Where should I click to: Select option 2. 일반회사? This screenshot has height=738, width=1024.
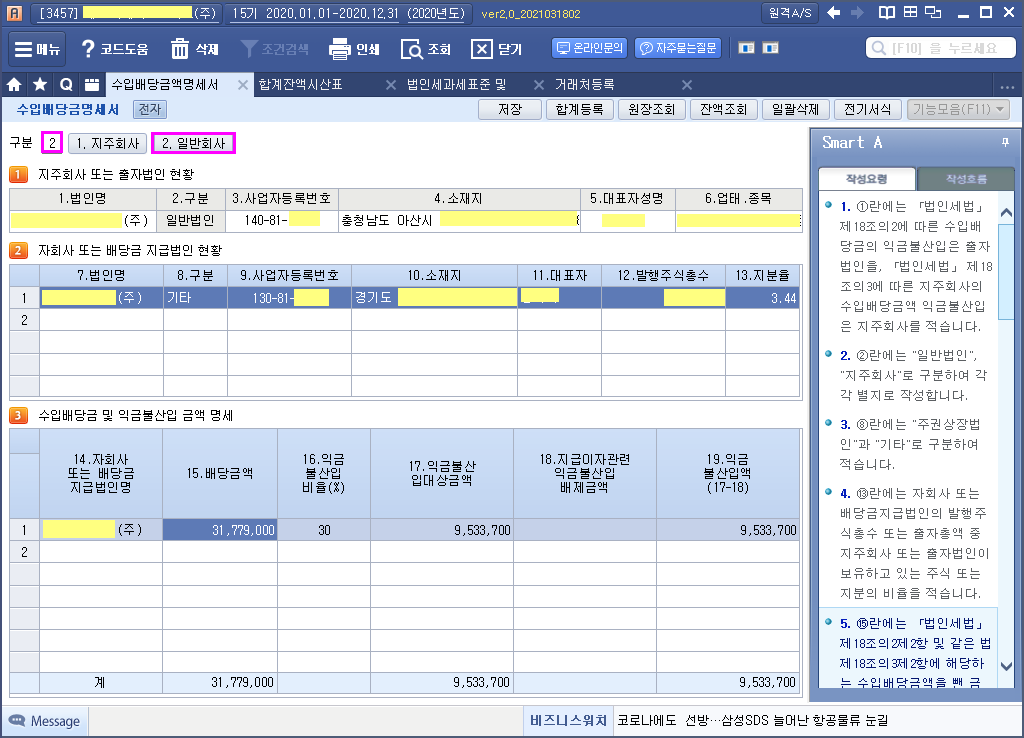point(193,143)
